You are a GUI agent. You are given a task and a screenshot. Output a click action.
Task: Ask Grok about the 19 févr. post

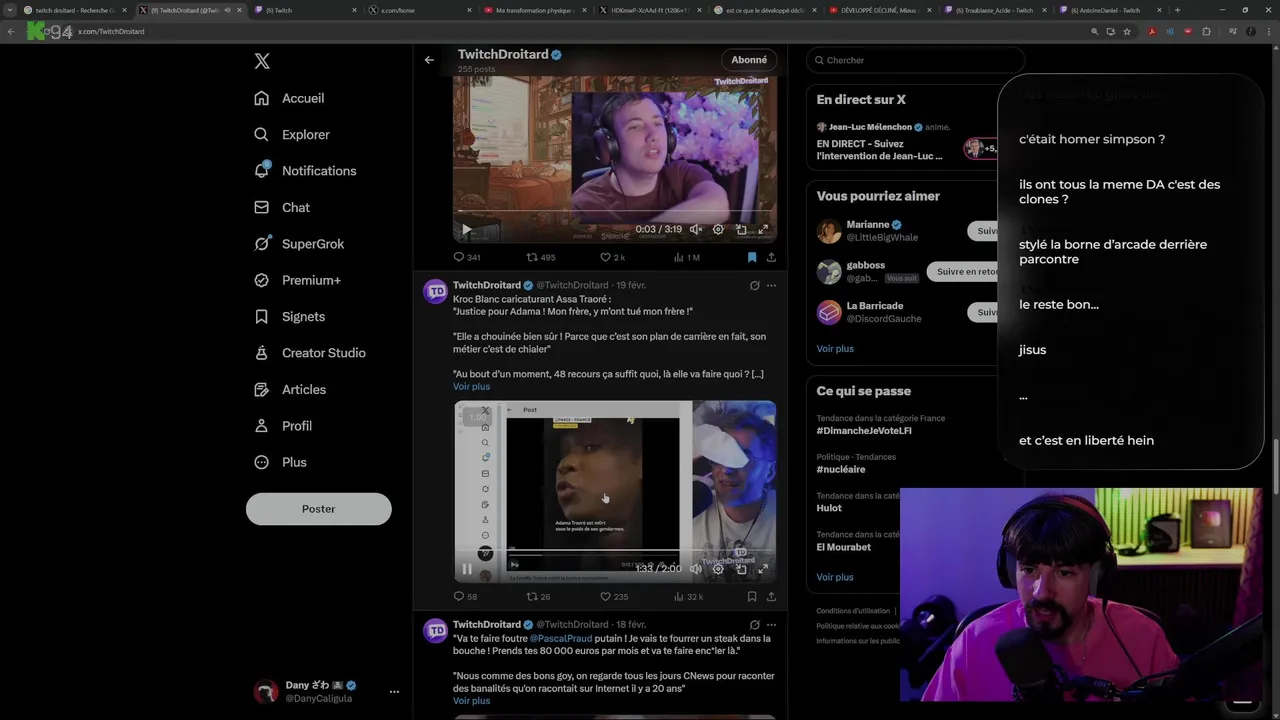pos(754,285)
